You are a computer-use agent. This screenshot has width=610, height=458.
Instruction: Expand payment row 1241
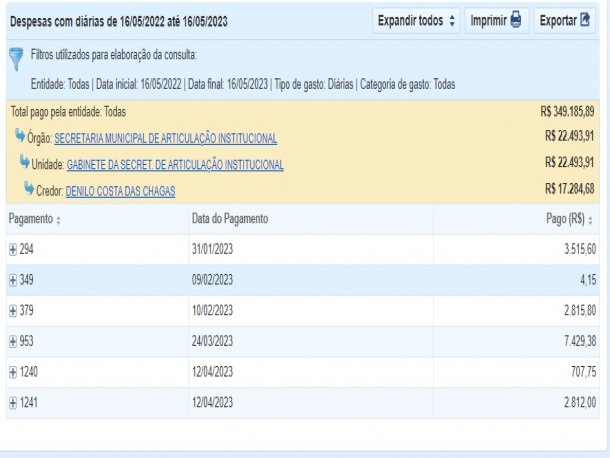click(12, 402)
